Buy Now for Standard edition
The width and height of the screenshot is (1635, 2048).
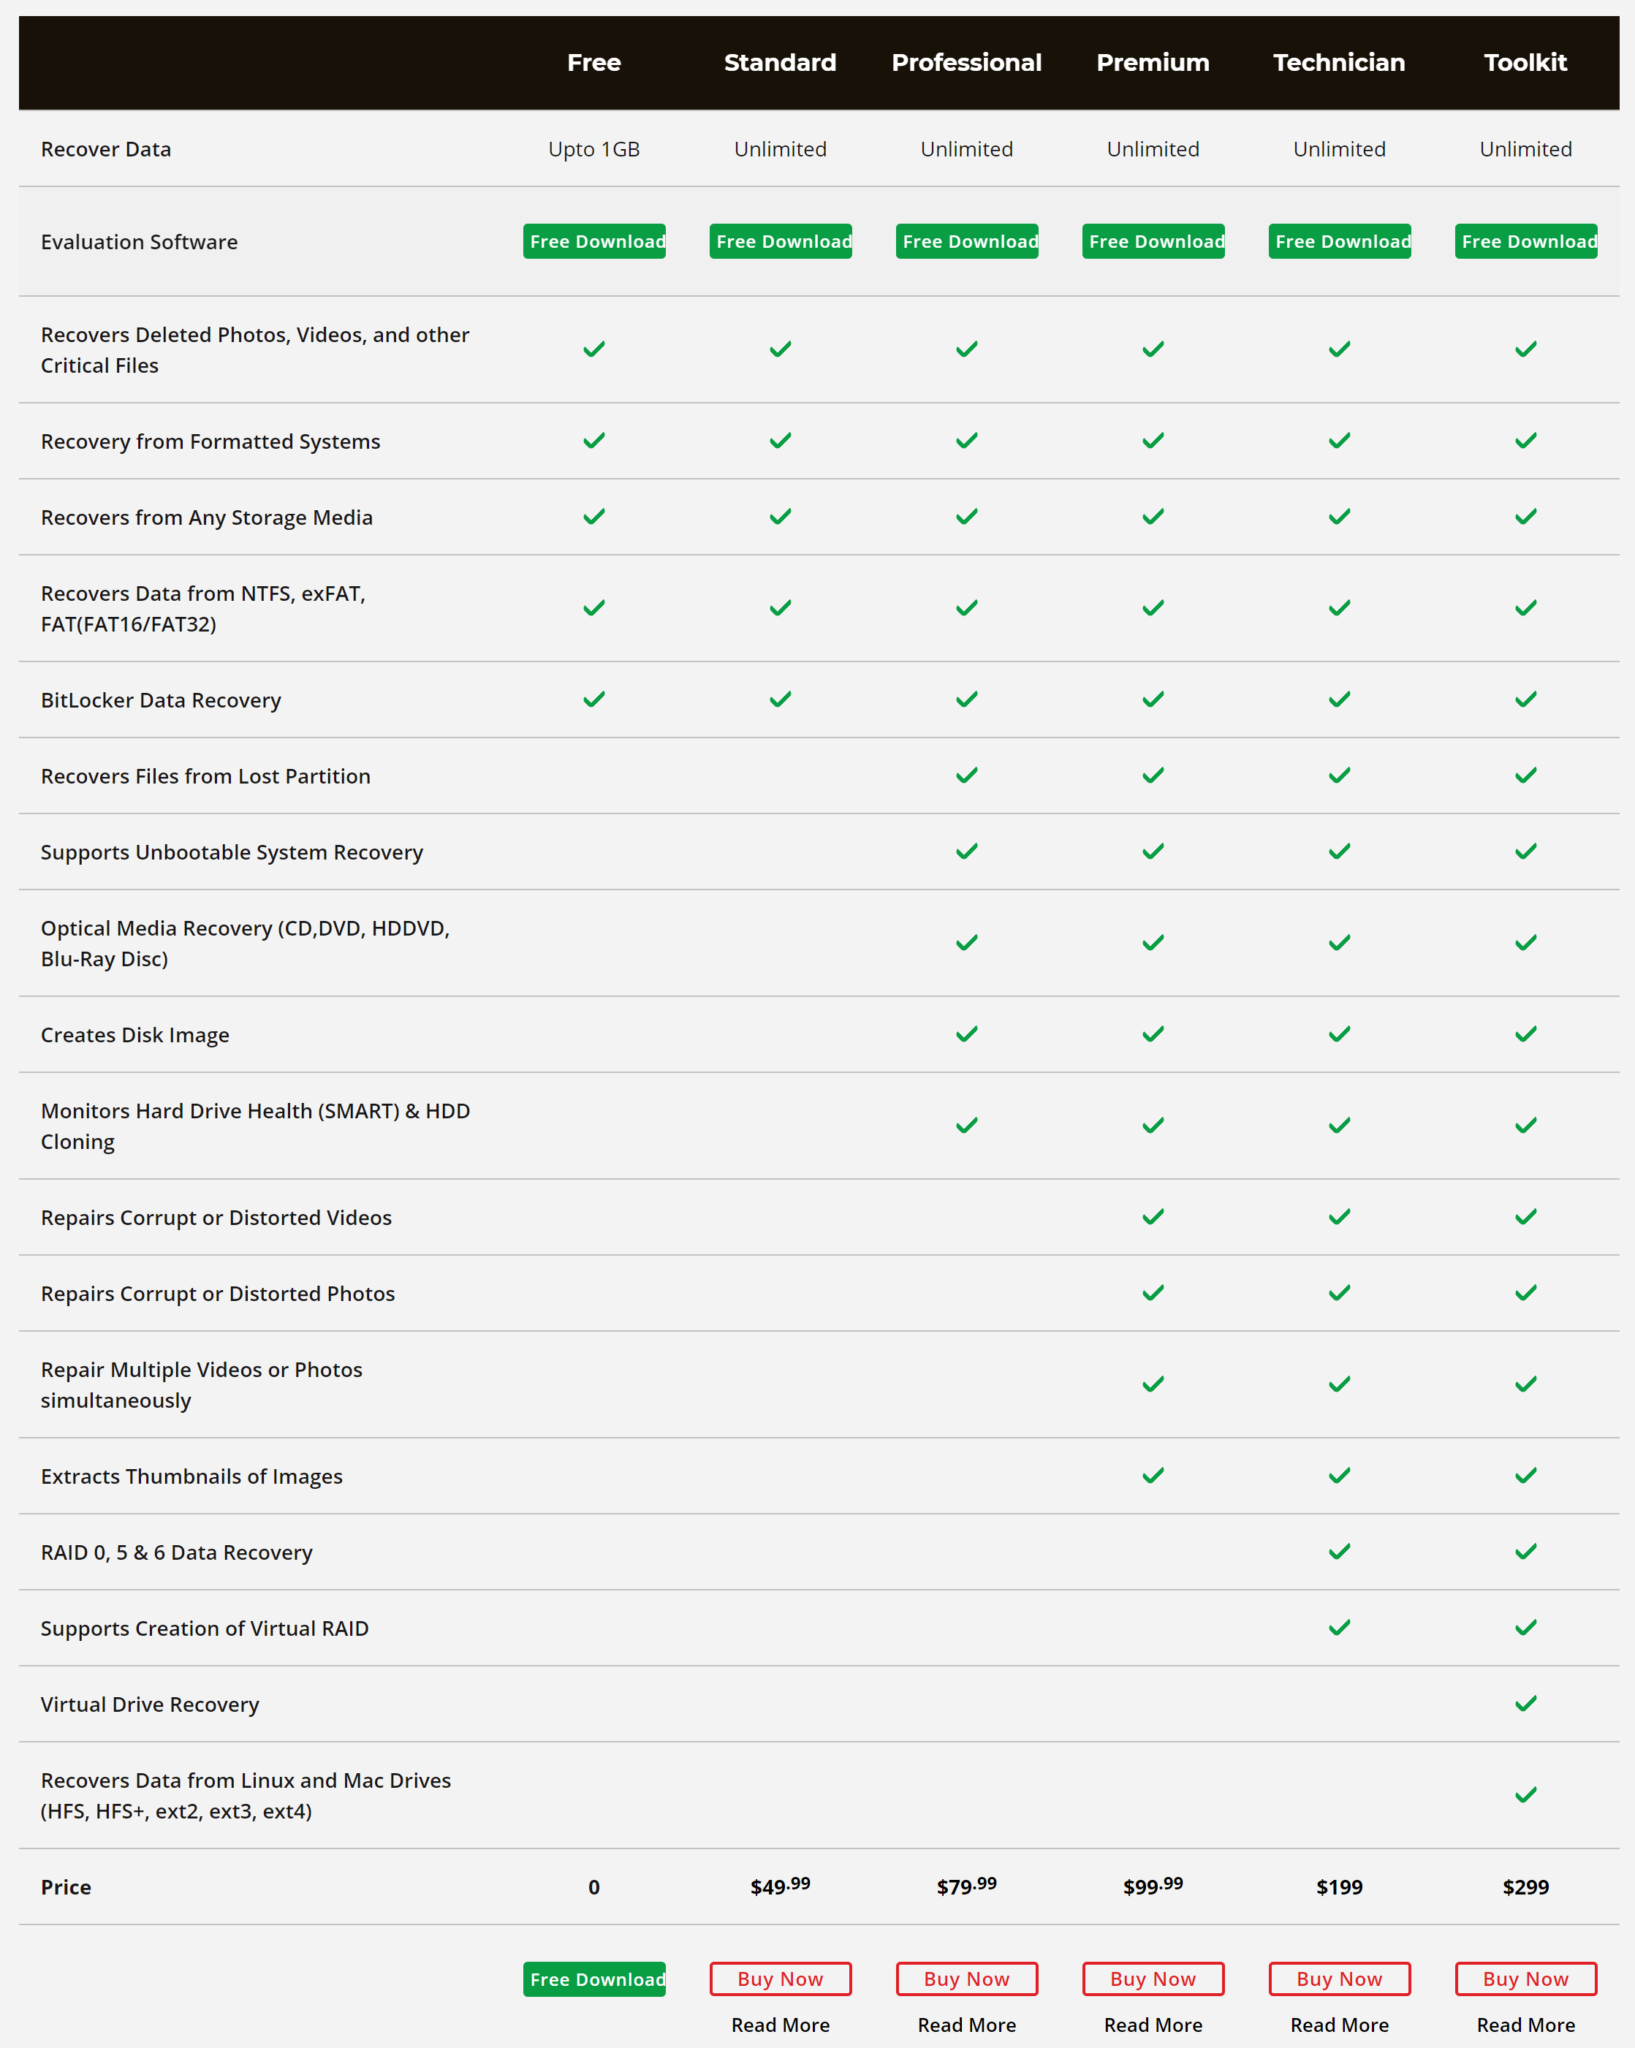pos(780,1979)
